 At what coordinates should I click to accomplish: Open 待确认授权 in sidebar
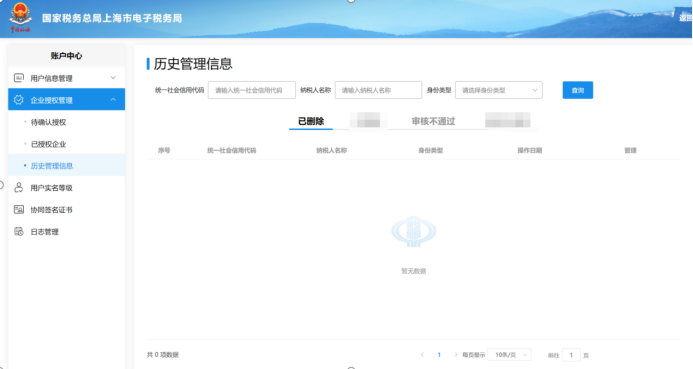pyautogui.click(x=48, y=122)
